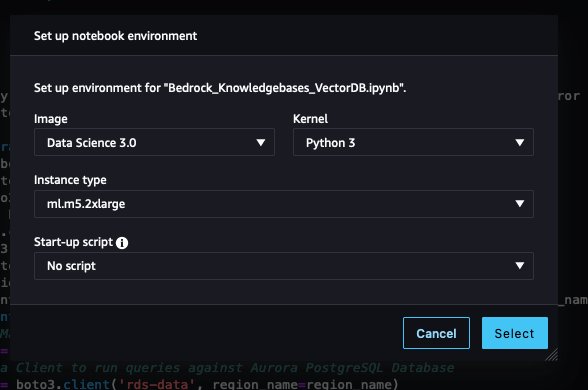The image size is (588, 390).
Task: Click the 'Image' field label
Action: [51, 119]
